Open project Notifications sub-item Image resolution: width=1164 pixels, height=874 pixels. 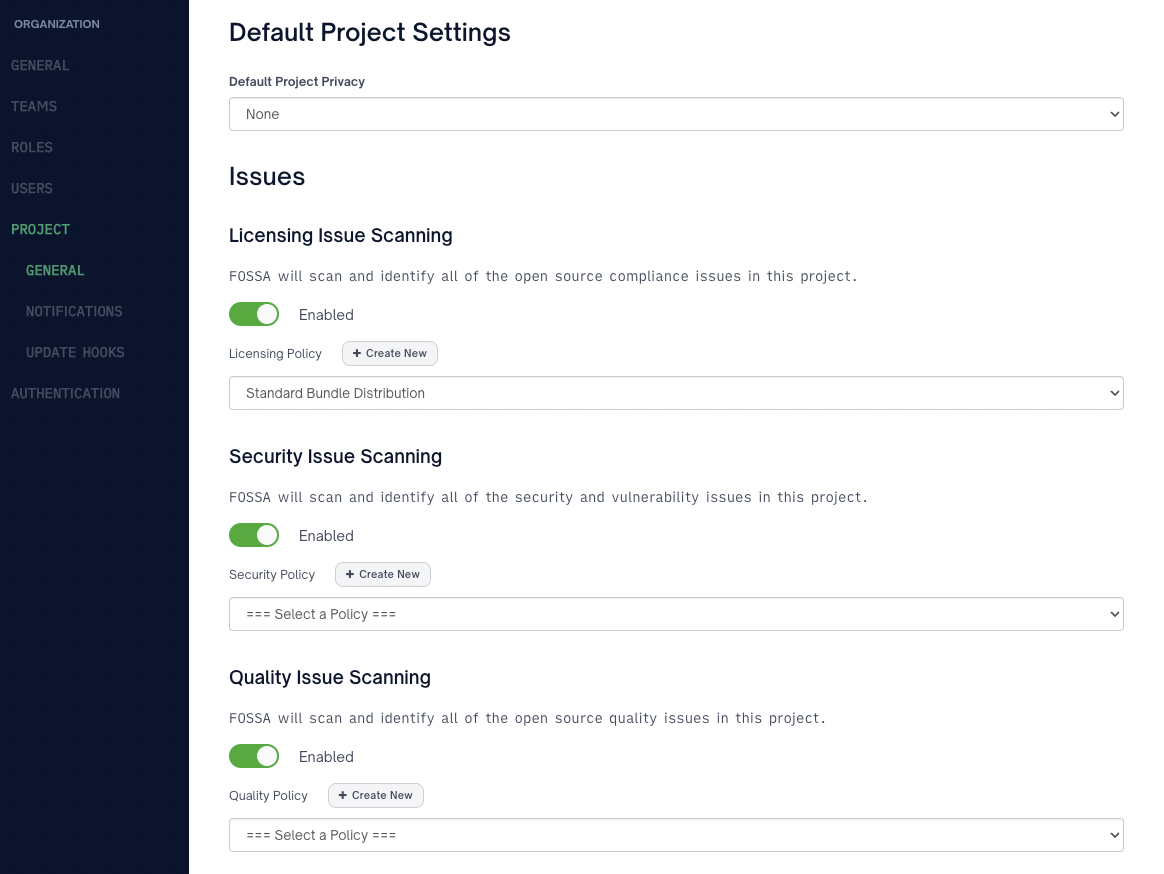pos(74,311)
